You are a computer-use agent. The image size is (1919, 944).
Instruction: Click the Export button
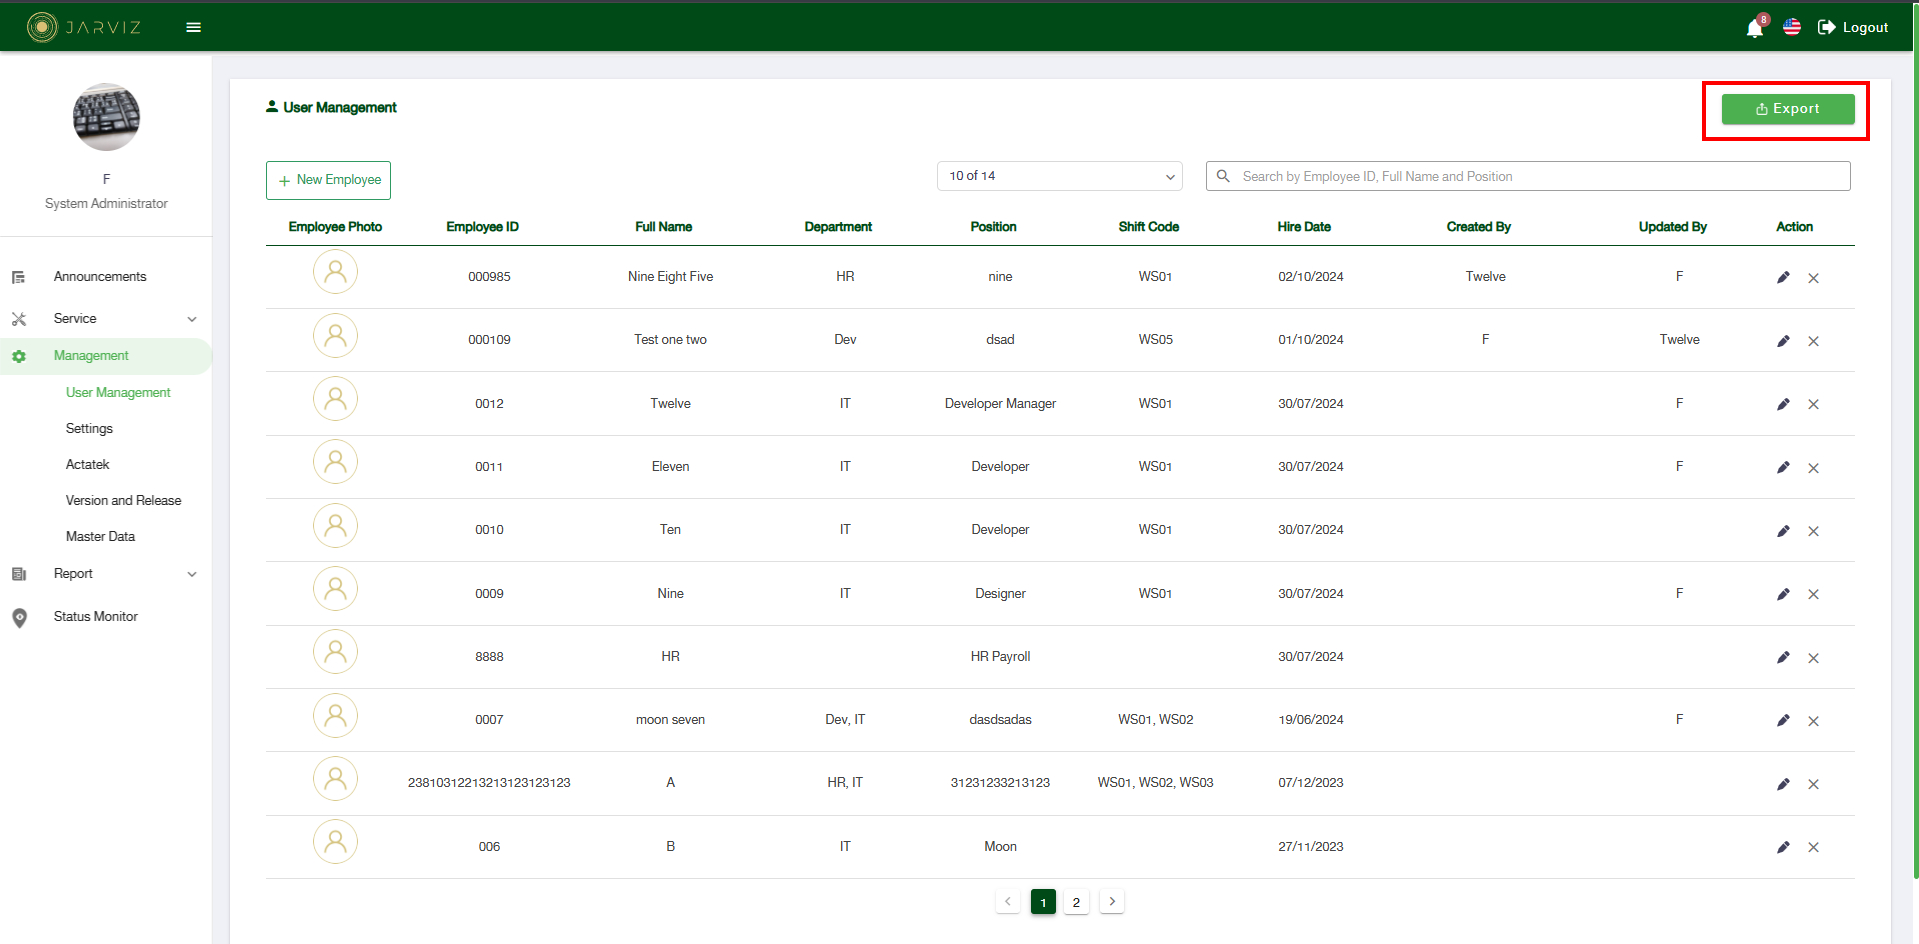pos(1787,109)
